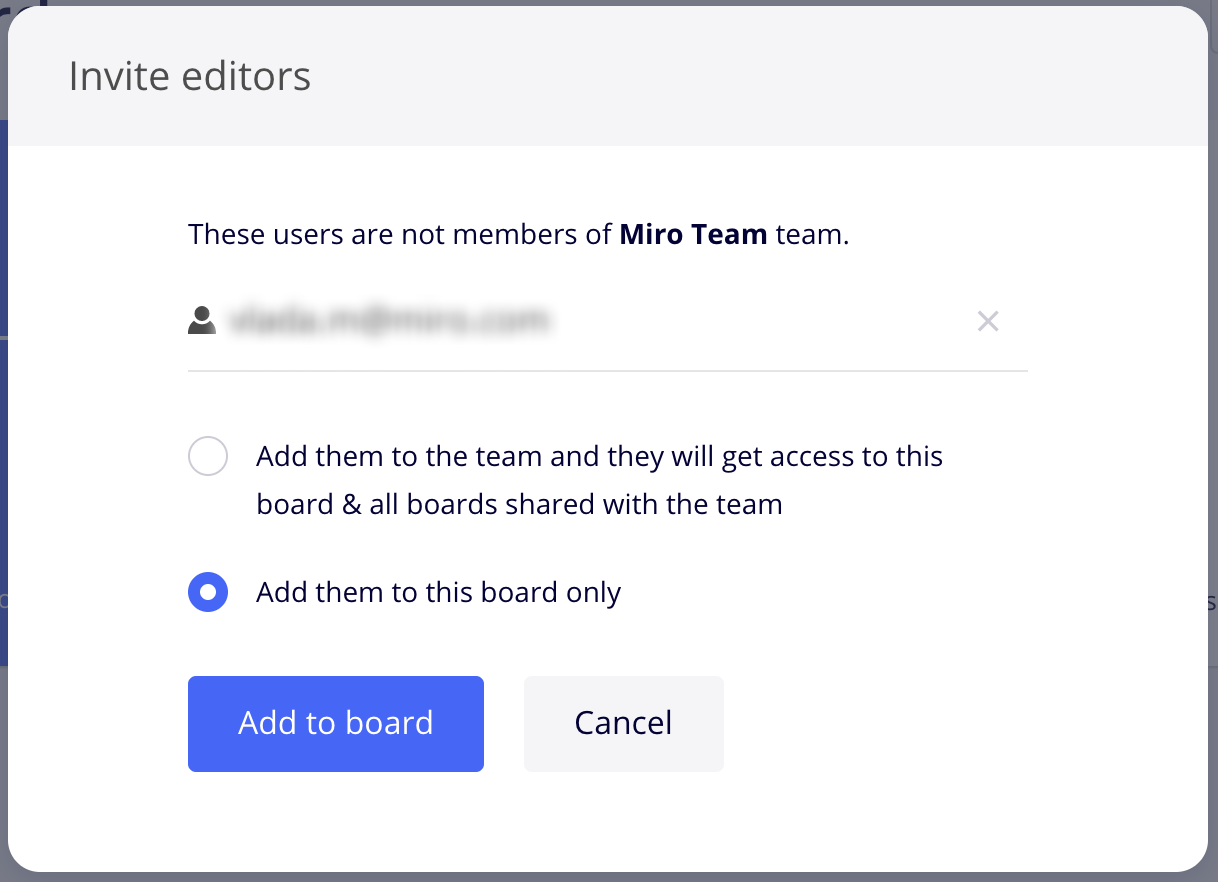Viewport: 1218px width, 882px height.
Task: Click the dimmed strip below the dialog
Action: (608, 877)
